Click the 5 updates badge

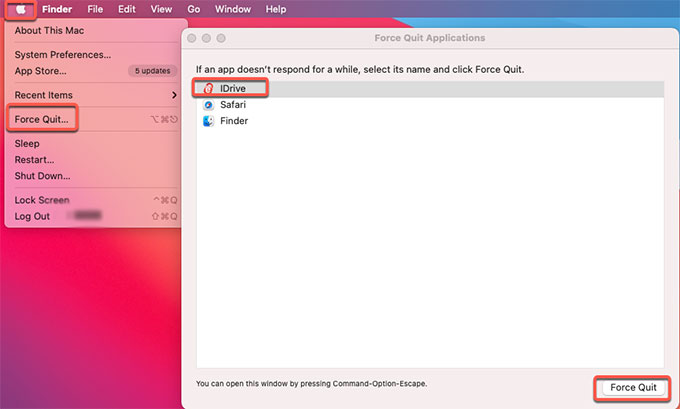pos(152,71)
